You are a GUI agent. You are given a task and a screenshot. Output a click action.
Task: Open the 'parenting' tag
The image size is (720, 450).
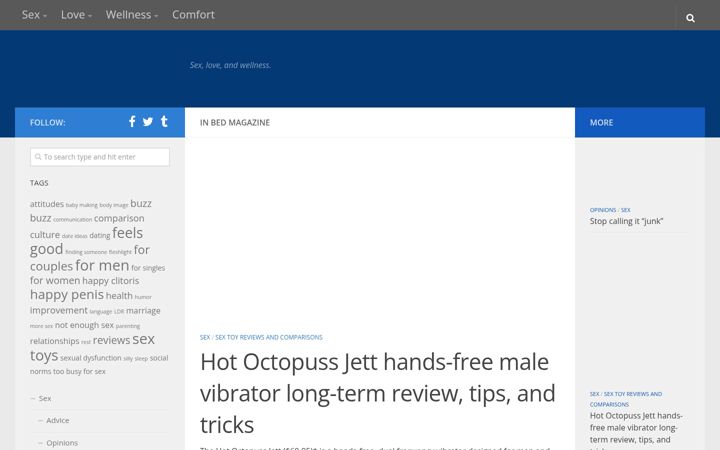[128, 326]
